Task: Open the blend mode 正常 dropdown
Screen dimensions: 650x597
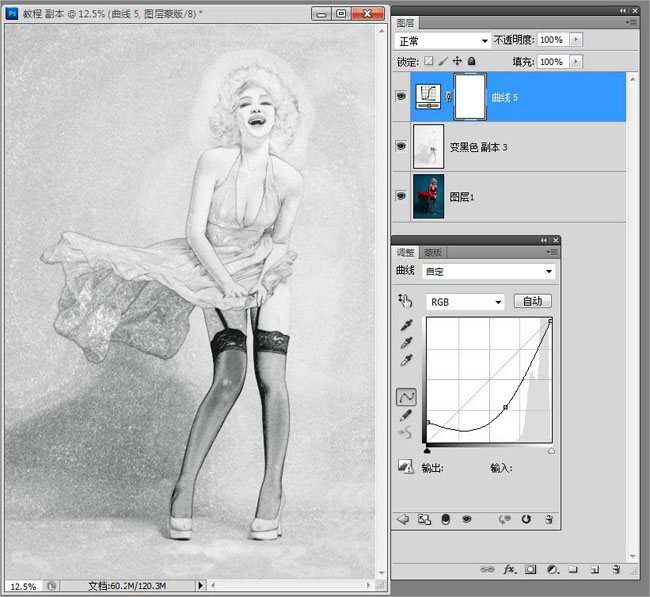Action: [x=442, y=41]
